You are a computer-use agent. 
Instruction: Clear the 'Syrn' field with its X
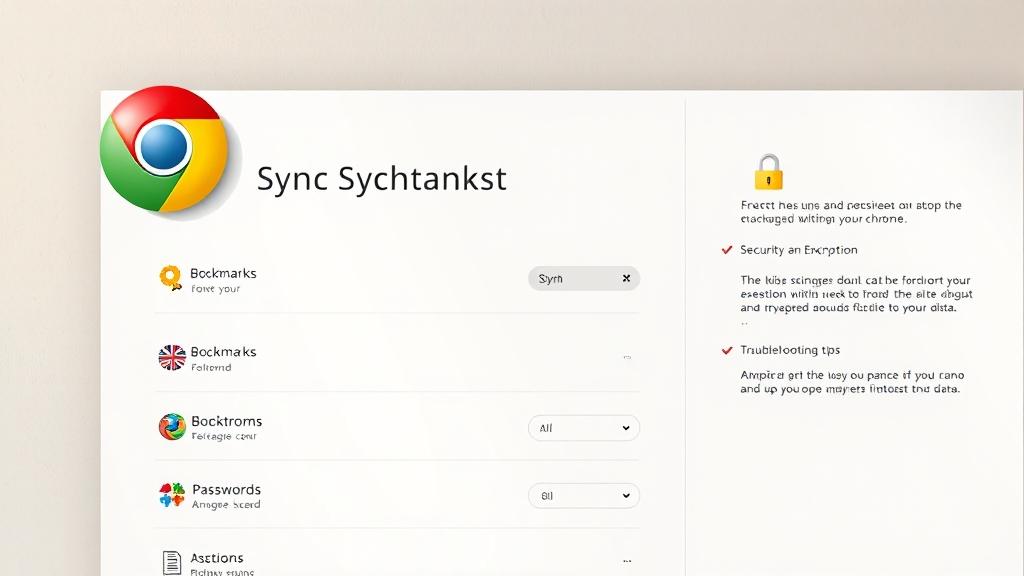click(x=626, y=278)
